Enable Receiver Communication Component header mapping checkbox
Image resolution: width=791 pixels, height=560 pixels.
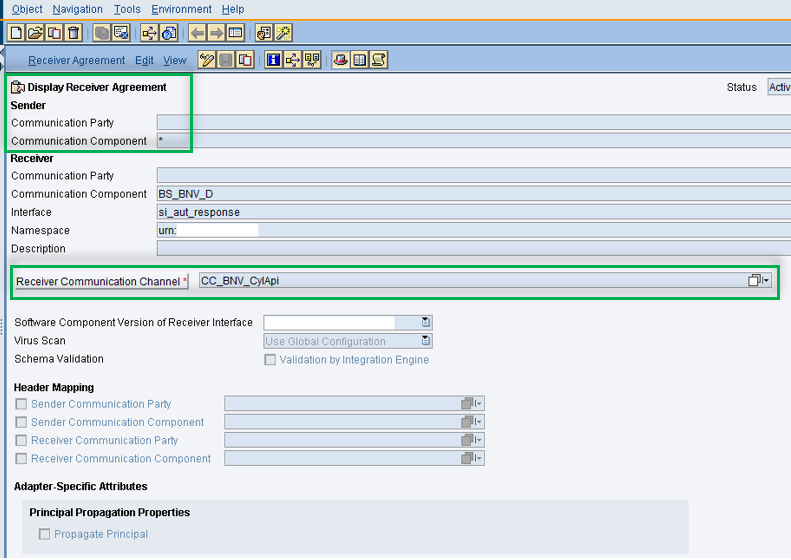(x=21, y=459)
